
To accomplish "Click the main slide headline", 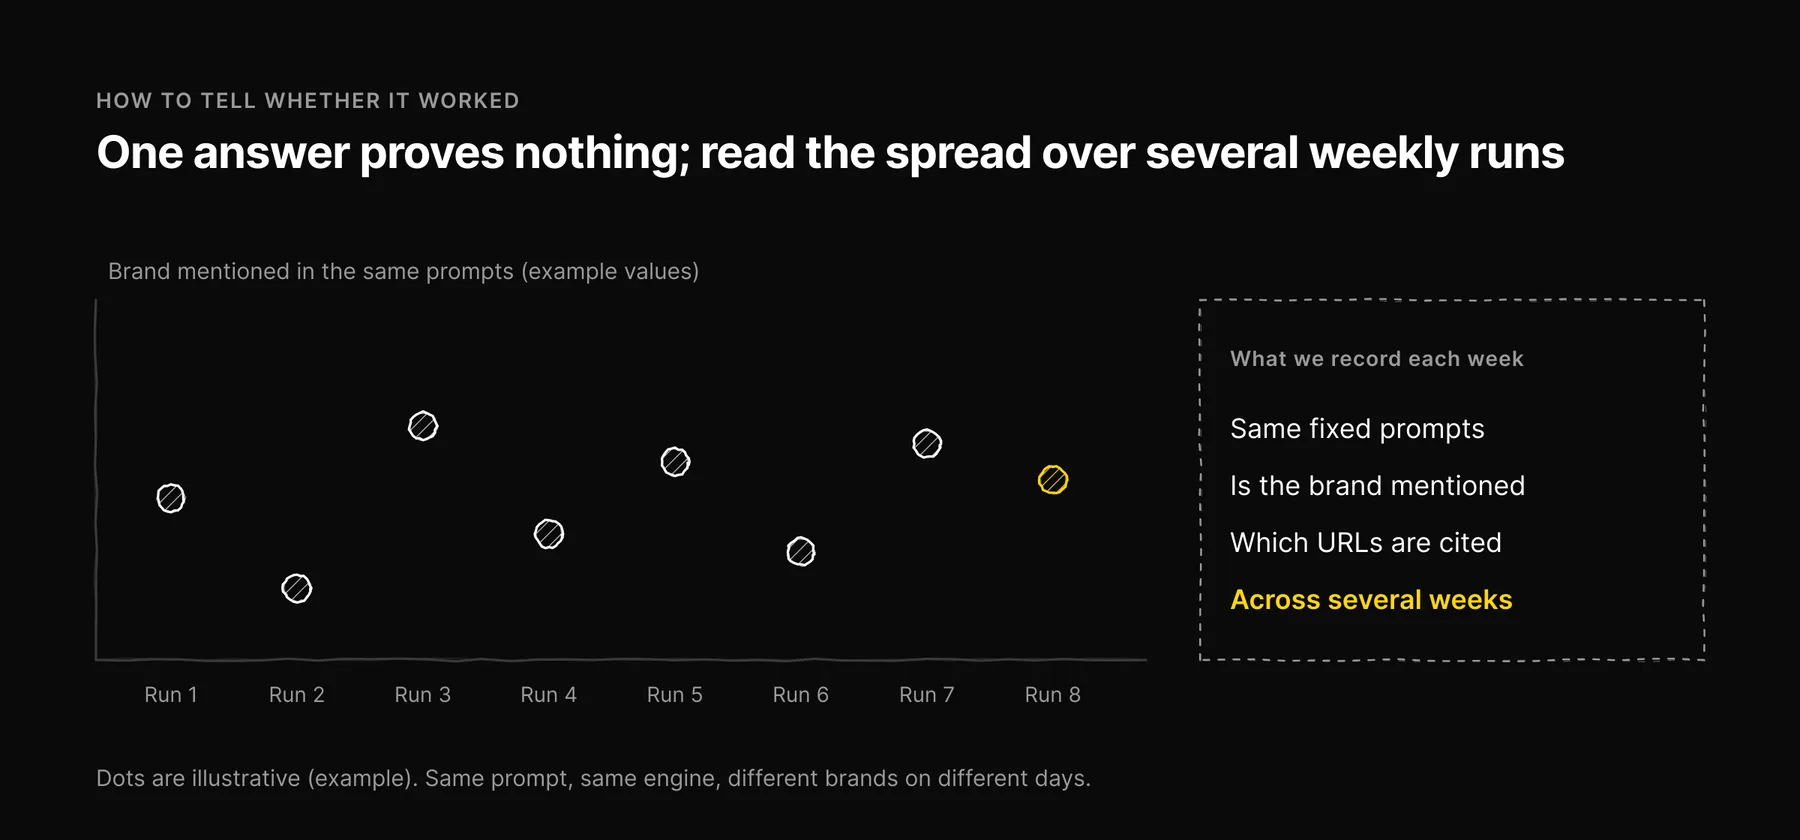I will pyautogui.click(x=830, y=153).
